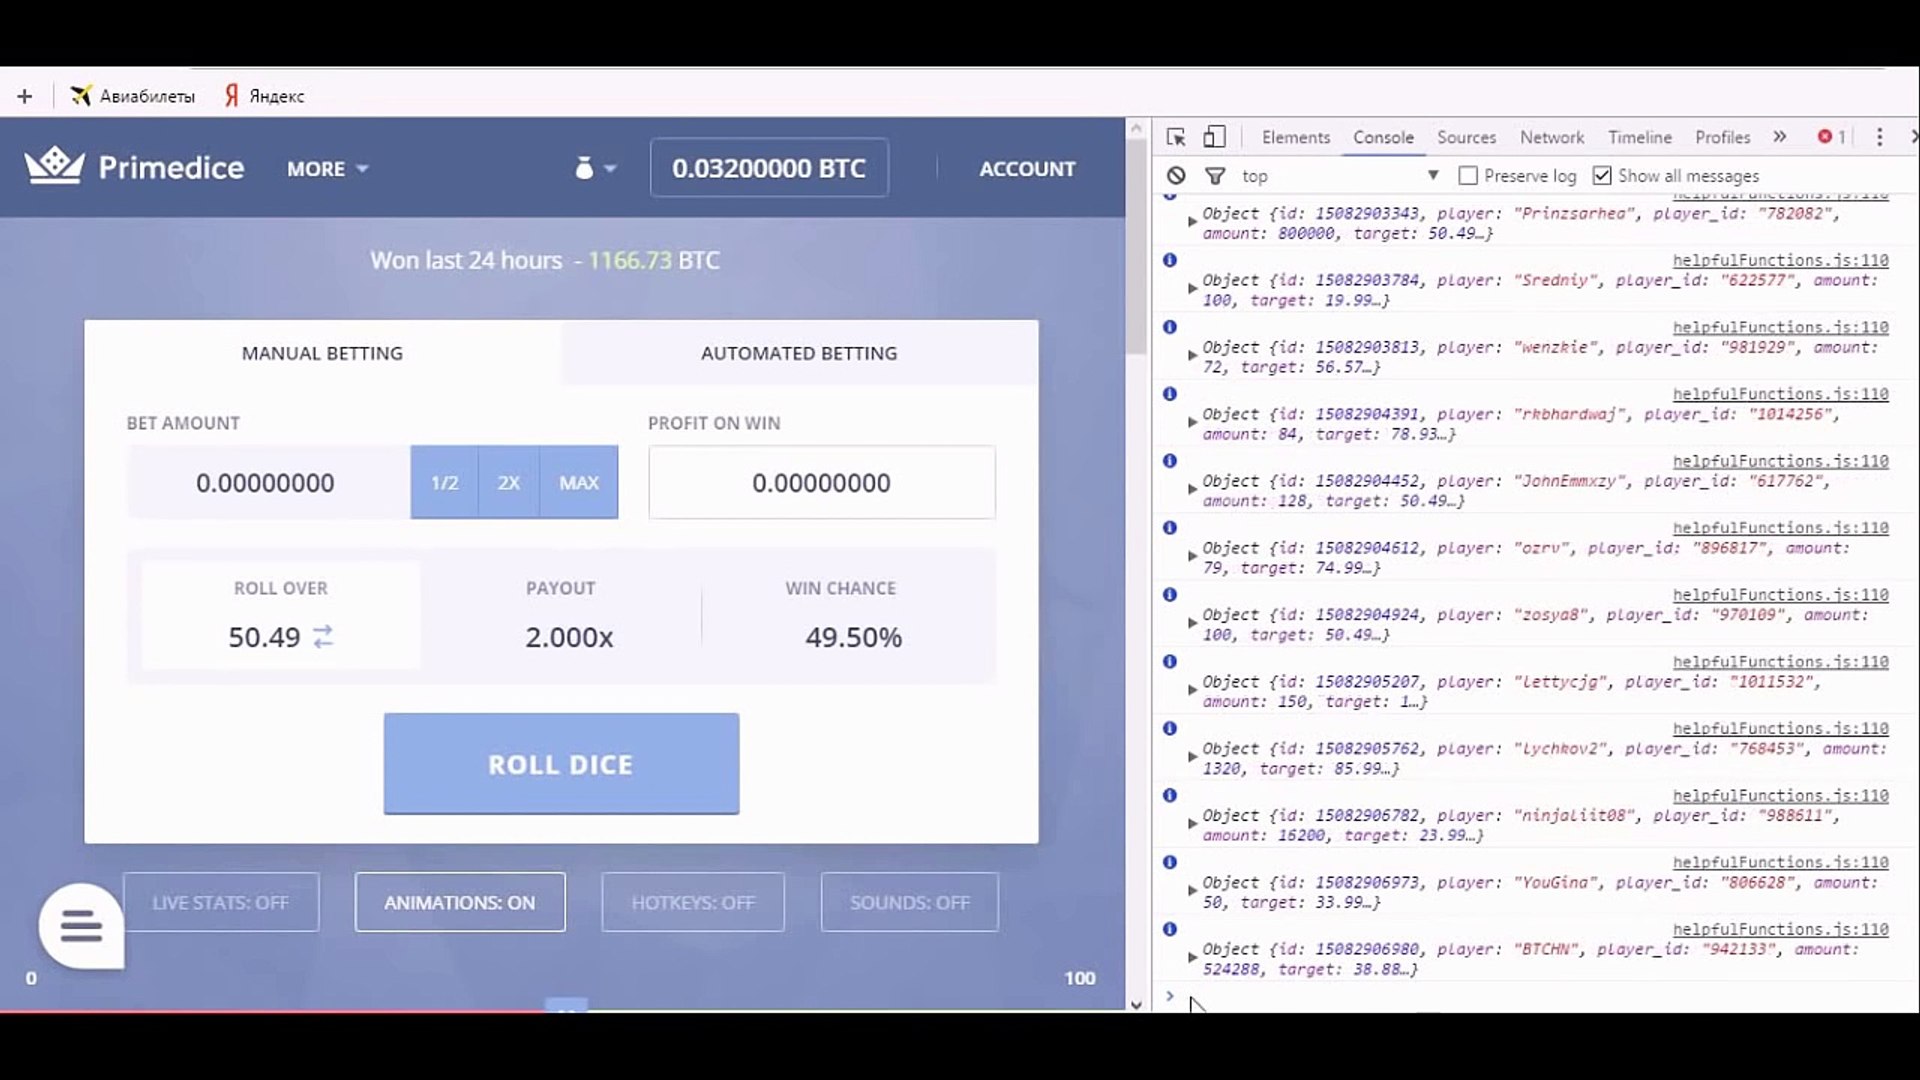Click info icon beside lychkov2 log entry
The image size is (1920, 1080).
1169,728
